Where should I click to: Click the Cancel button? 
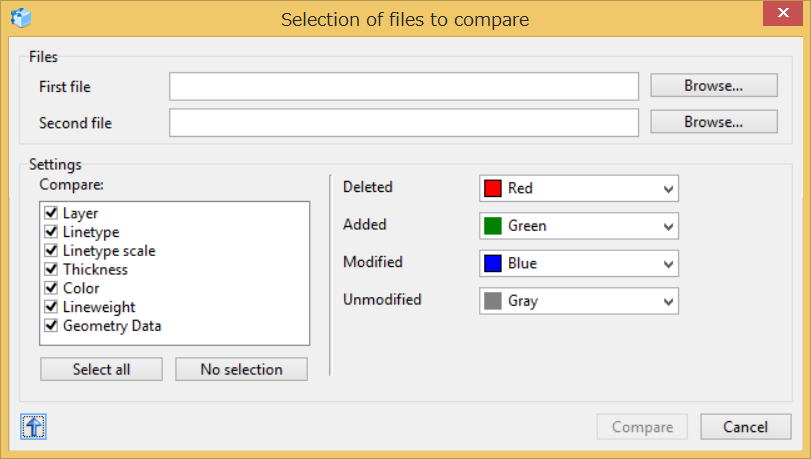pos(745,426)
